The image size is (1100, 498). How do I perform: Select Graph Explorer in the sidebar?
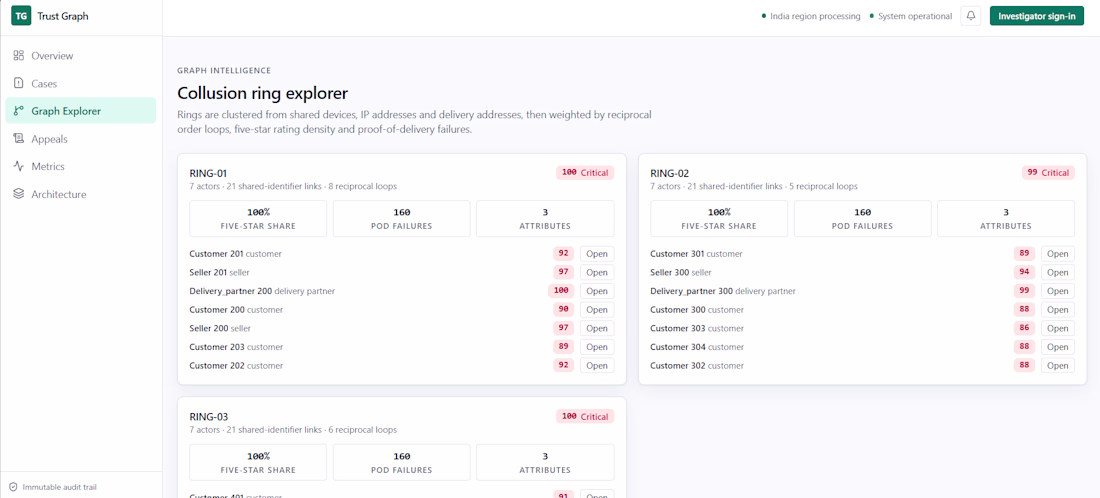click(x=81, y=111)
